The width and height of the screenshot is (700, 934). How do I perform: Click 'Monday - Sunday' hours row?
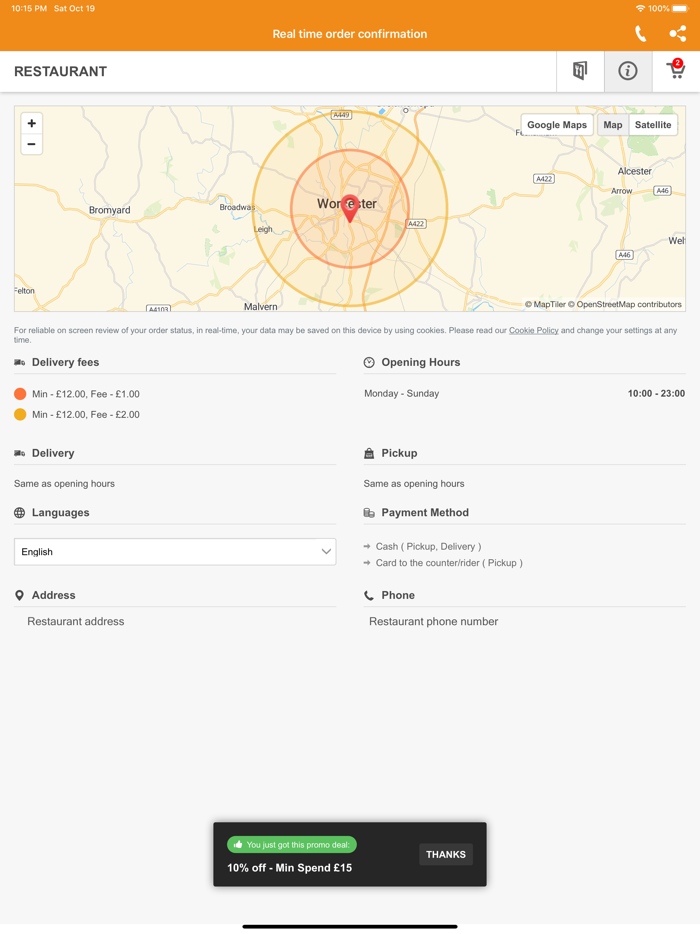(x=402, y=393)
